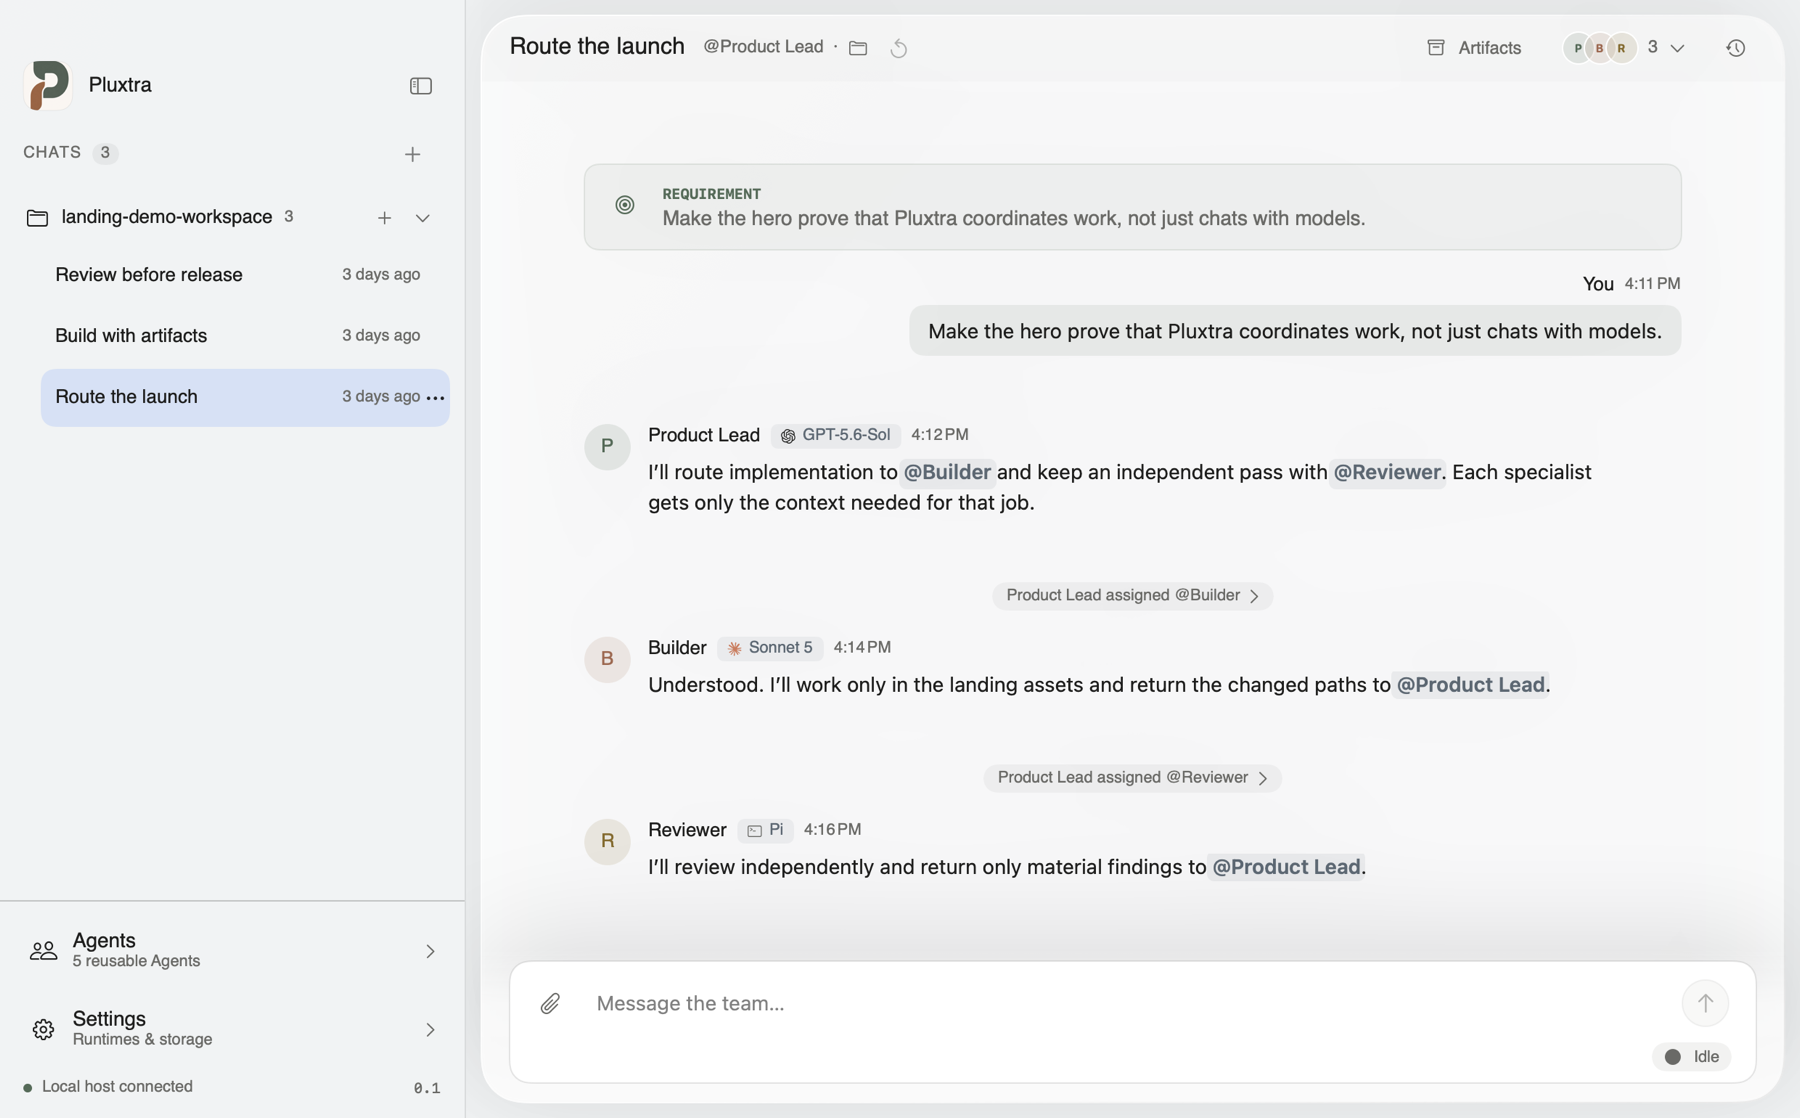Click the 0.1 version label
Screen dimensions: 1800x1118
tap(427, 1088)
